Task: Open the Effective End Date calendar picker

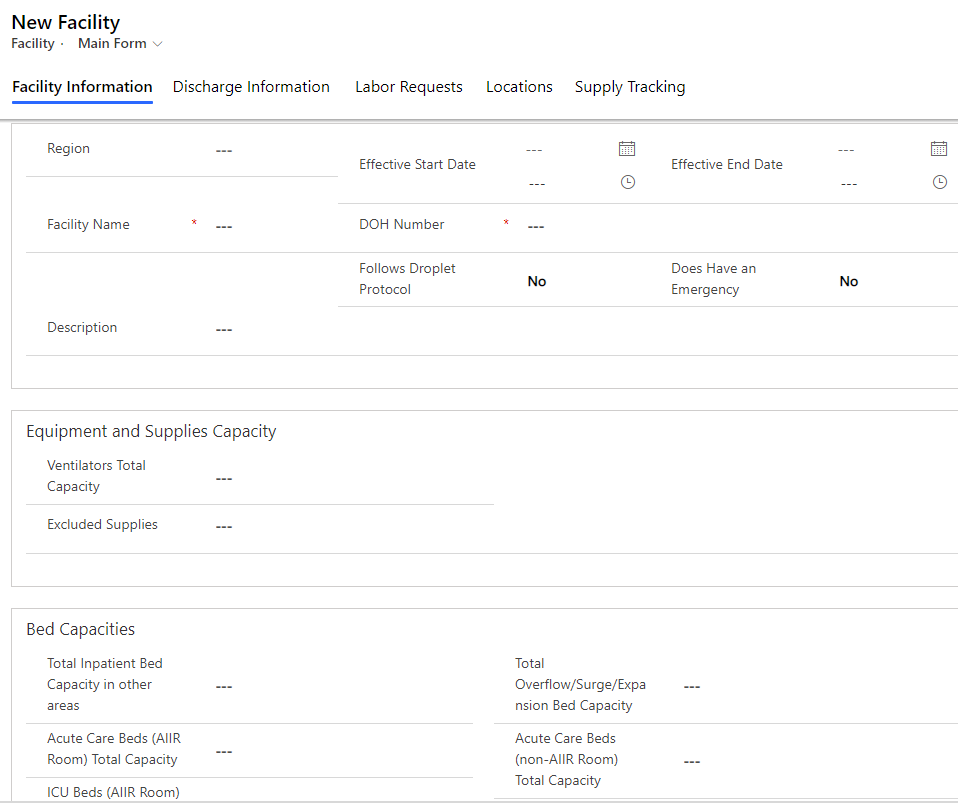Action: coord(939,148)
